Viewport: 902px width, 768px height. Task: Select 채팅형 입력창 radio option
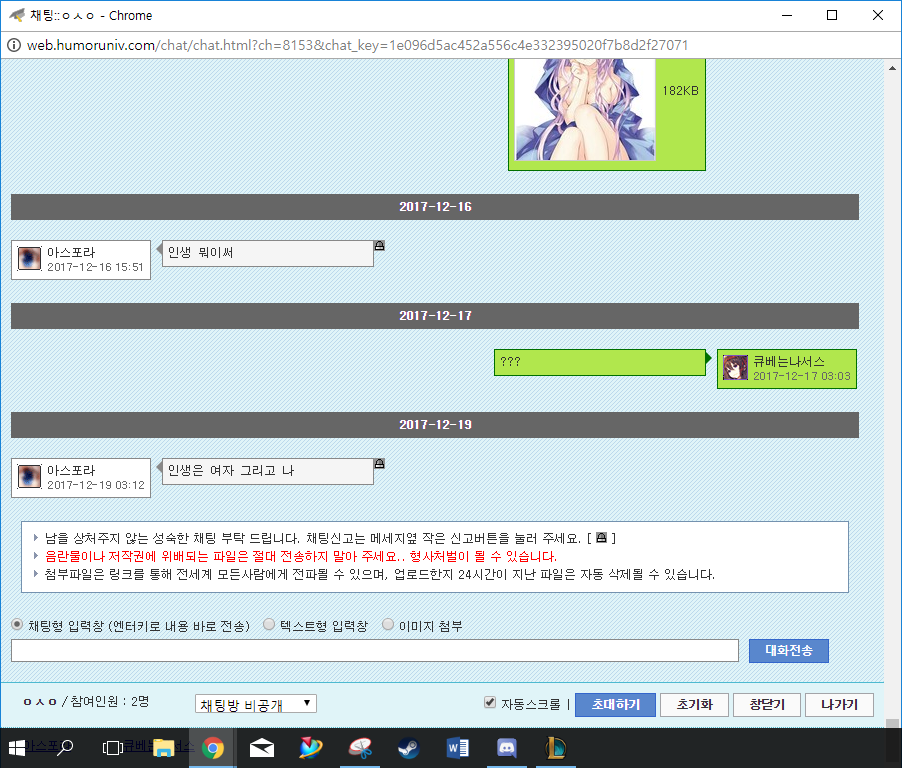tap(17, 625)
